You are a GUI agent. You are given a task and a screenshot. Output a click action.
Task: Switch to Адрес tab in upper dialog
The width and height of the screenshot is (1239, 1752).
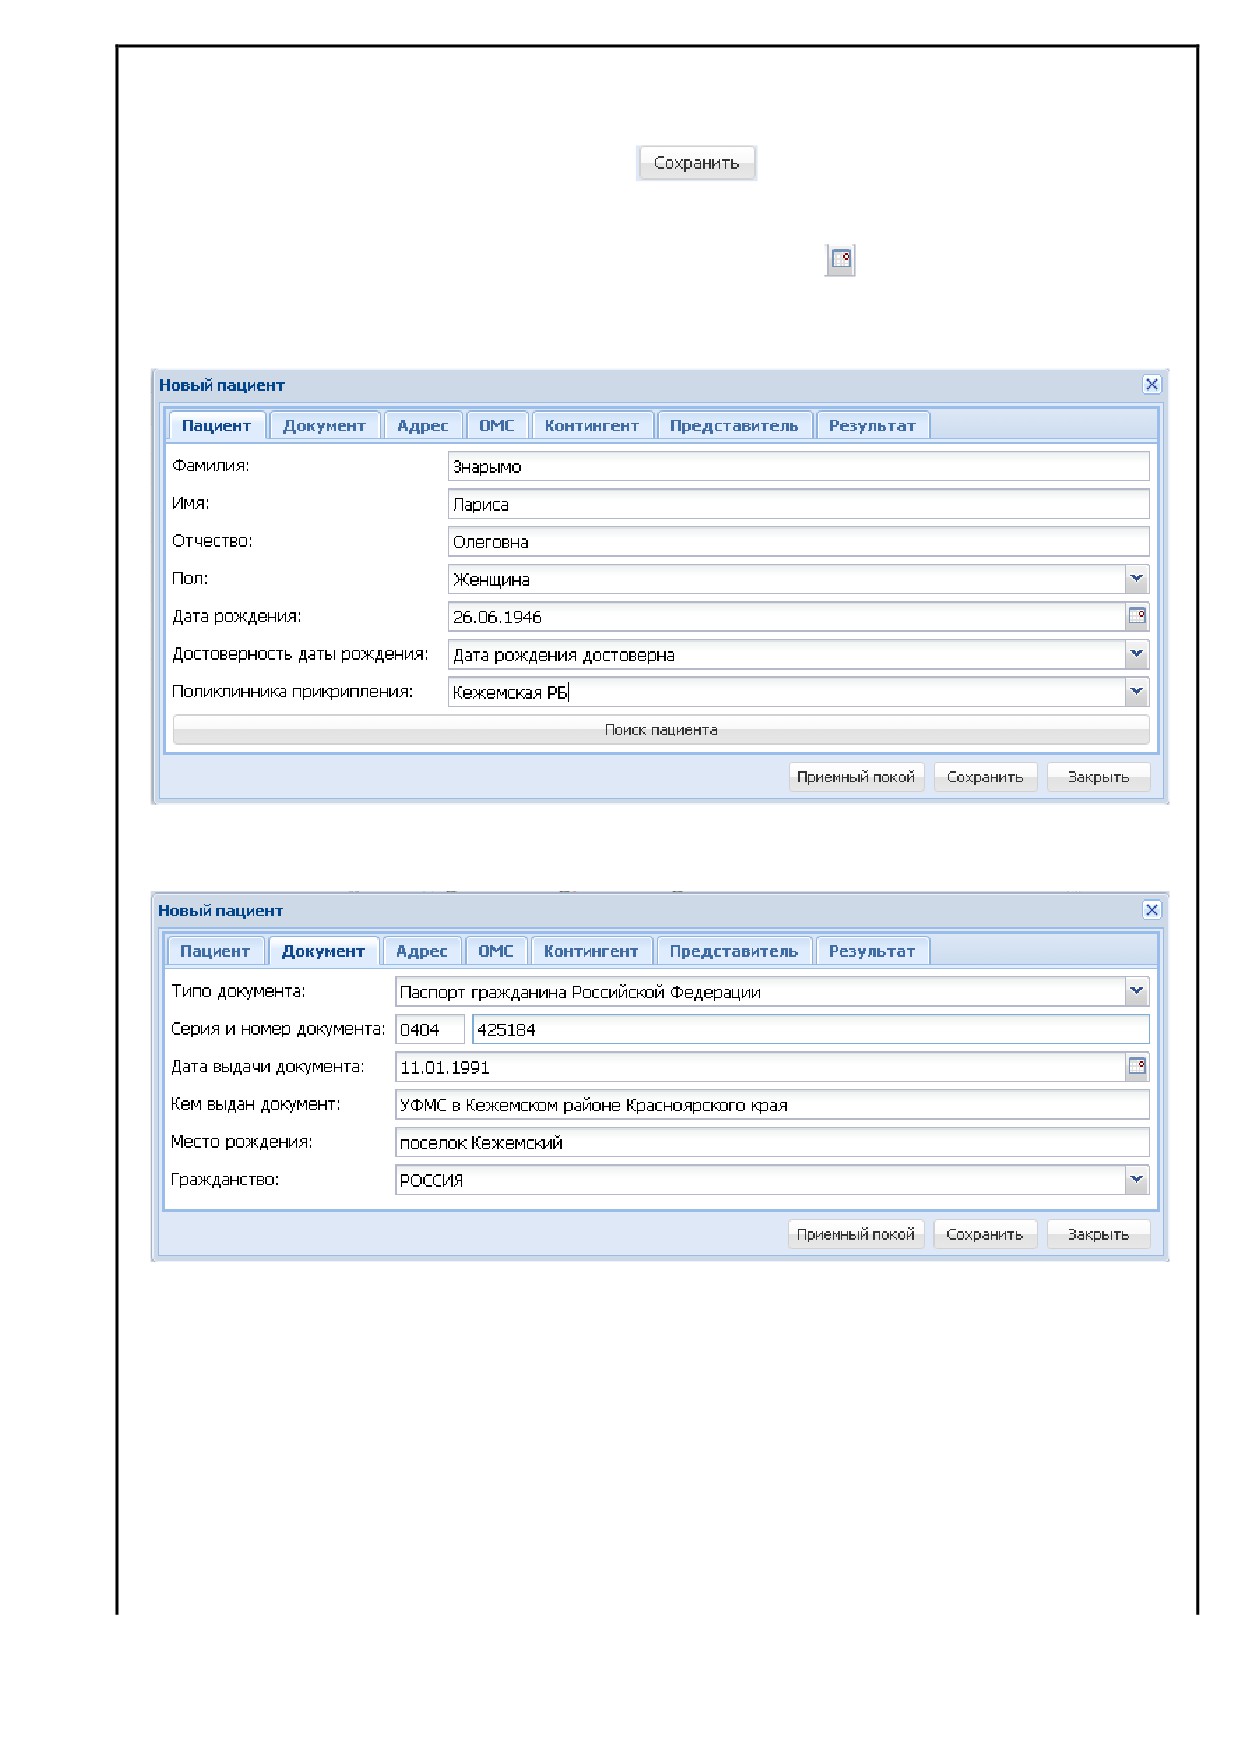click(423, 426)
